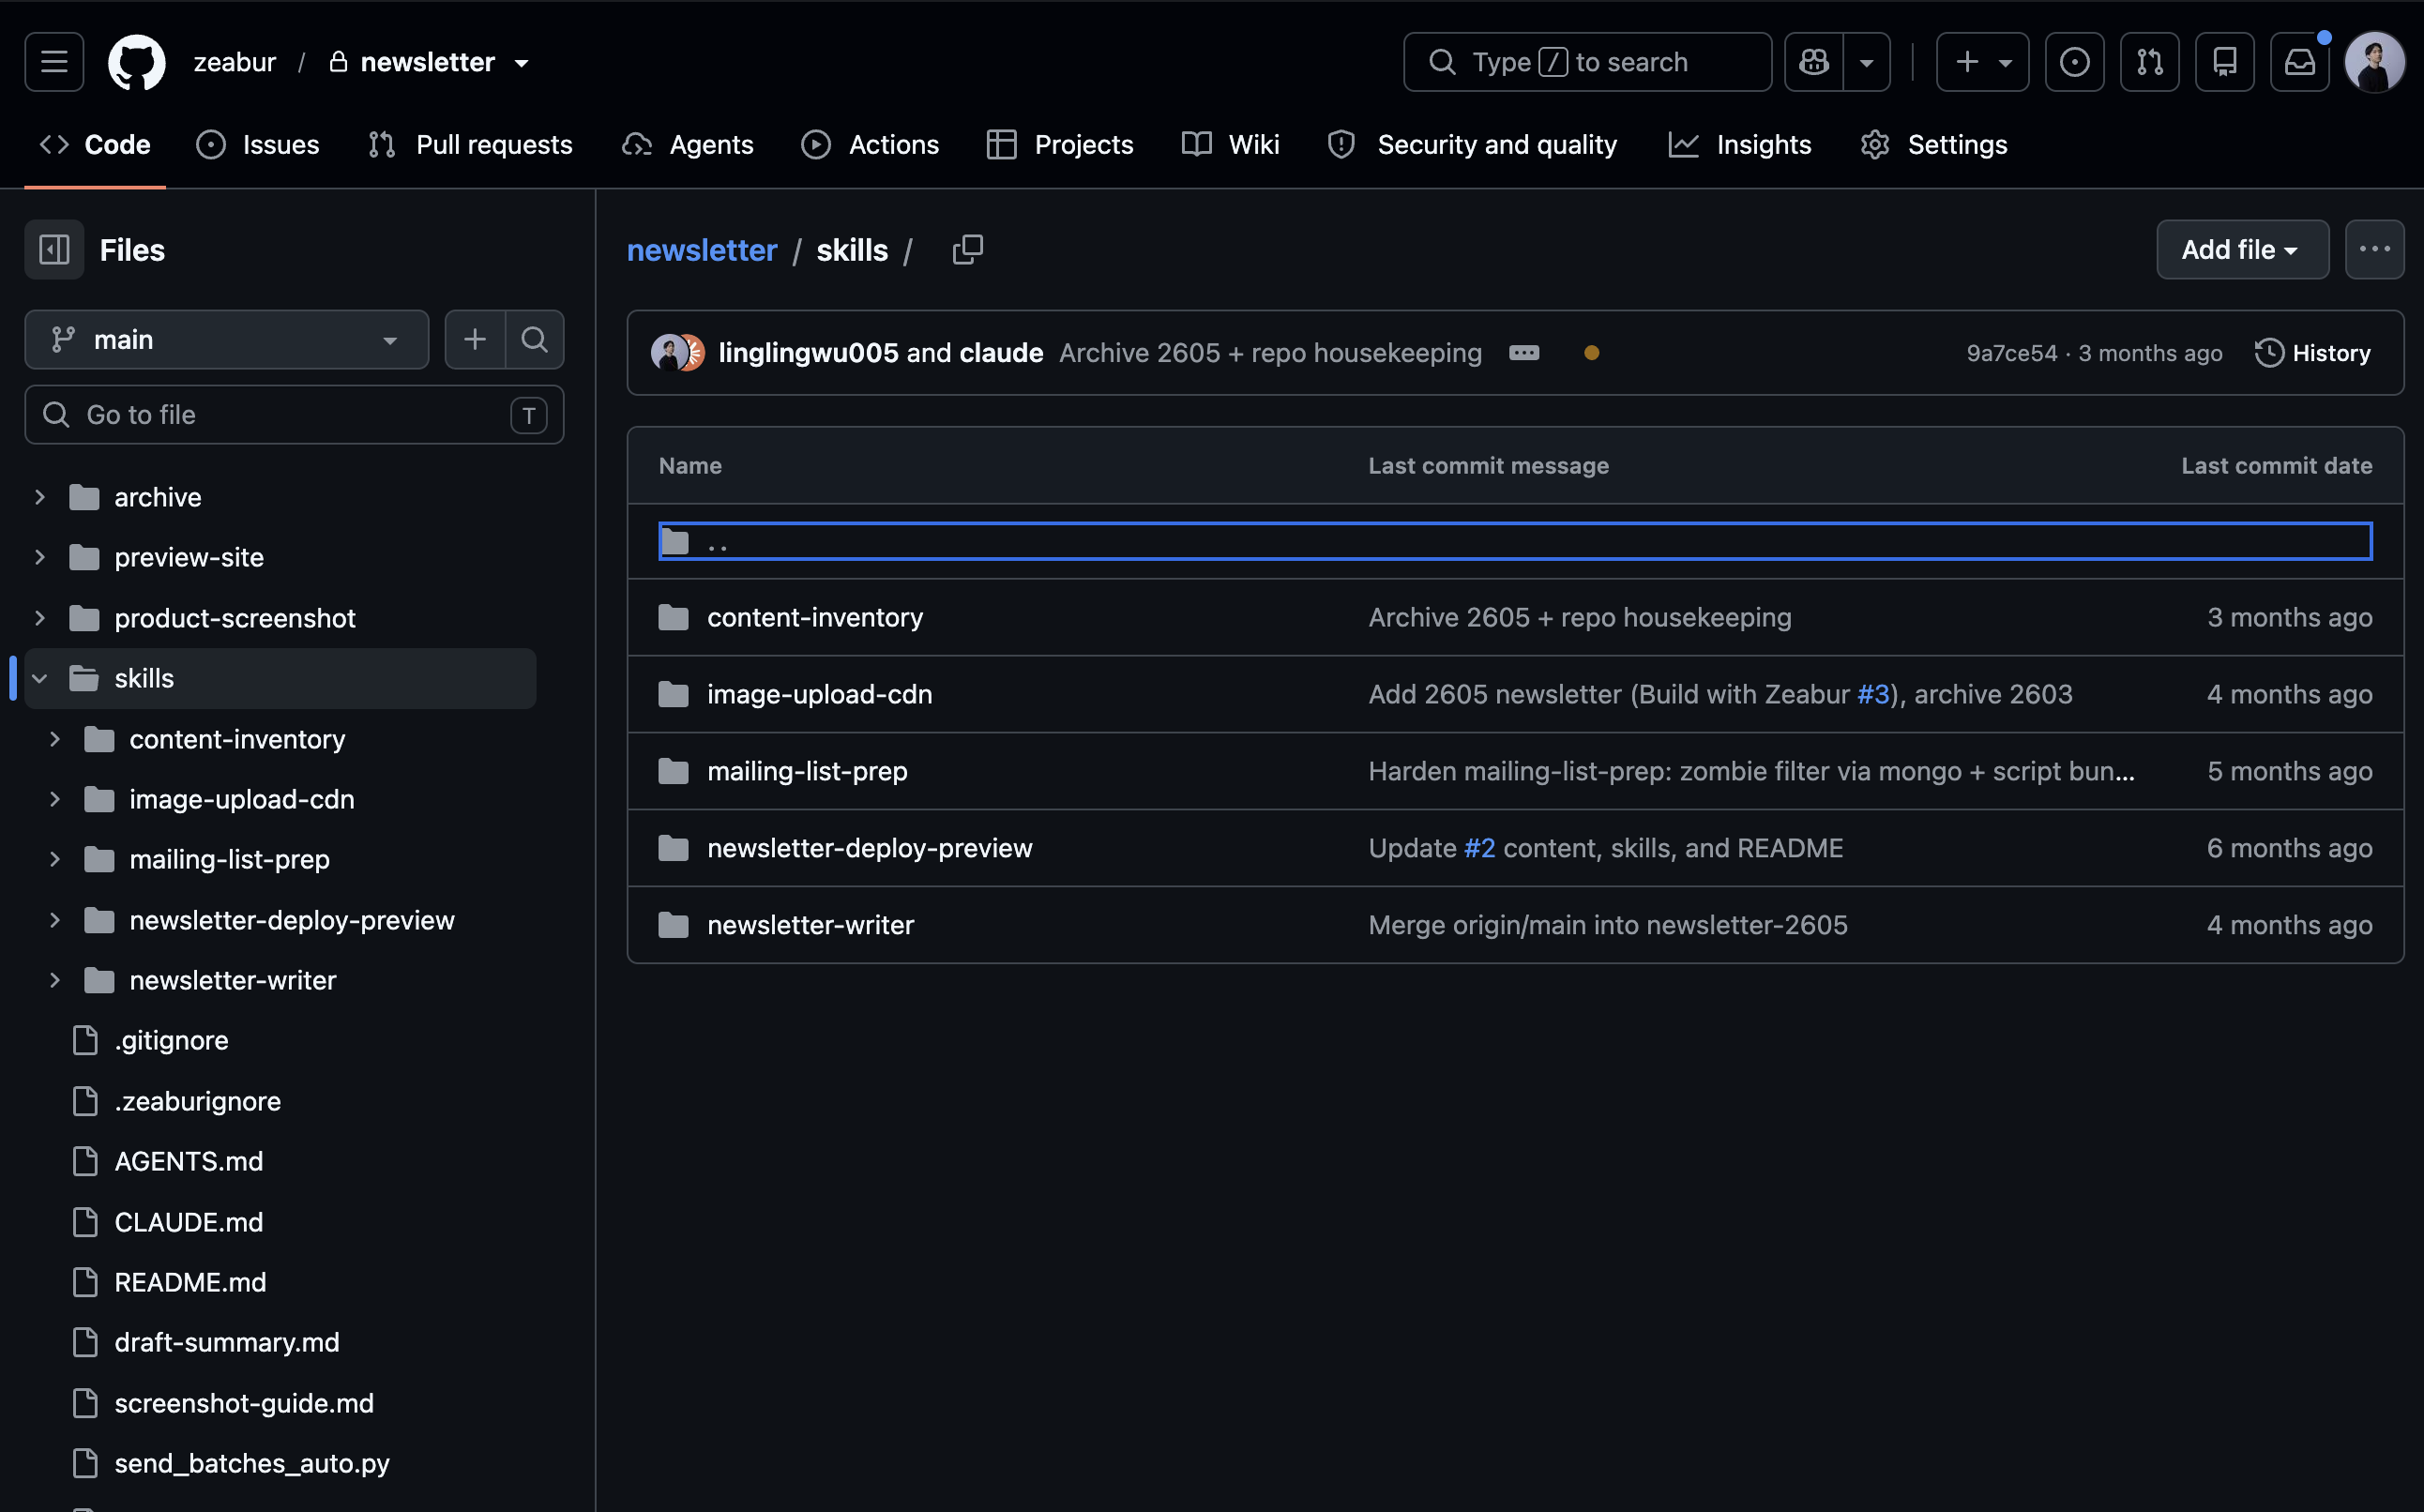This screenshot has height=1512, width=2424.
Task: Click the search bar 'Type / to search'
Action: point(1588,62)
